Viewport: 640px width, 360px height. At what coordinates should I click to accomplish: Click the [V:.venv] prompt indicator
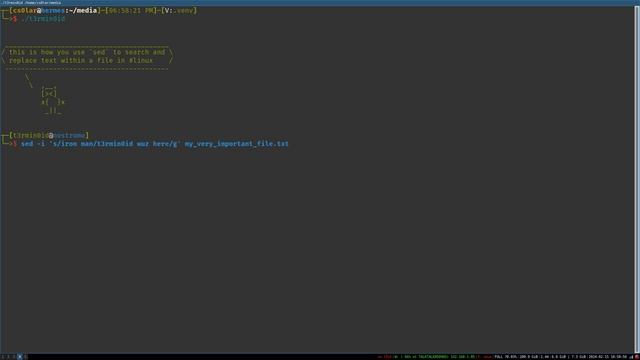click(179, 10)
